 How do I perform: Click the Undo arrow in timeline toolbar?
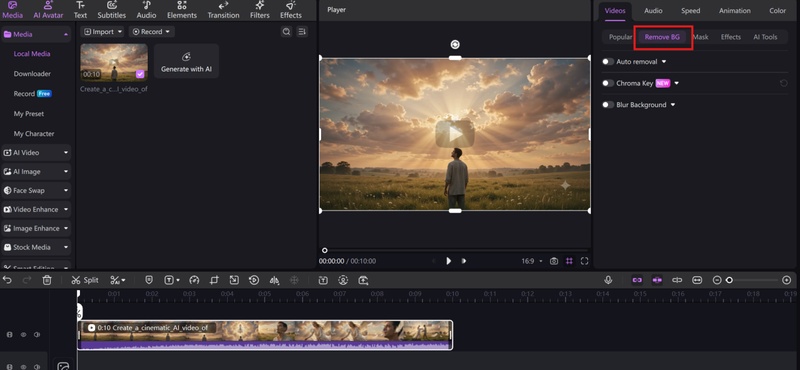click(7, 280)
